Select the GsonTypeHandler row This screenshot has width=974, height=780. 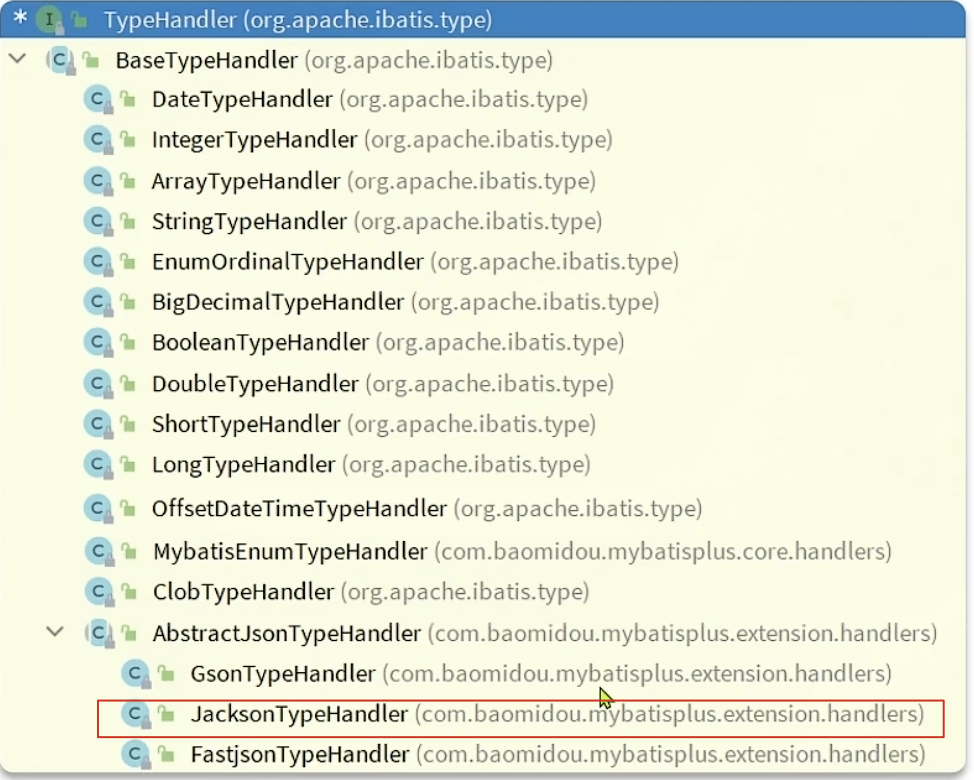[483, 674]
